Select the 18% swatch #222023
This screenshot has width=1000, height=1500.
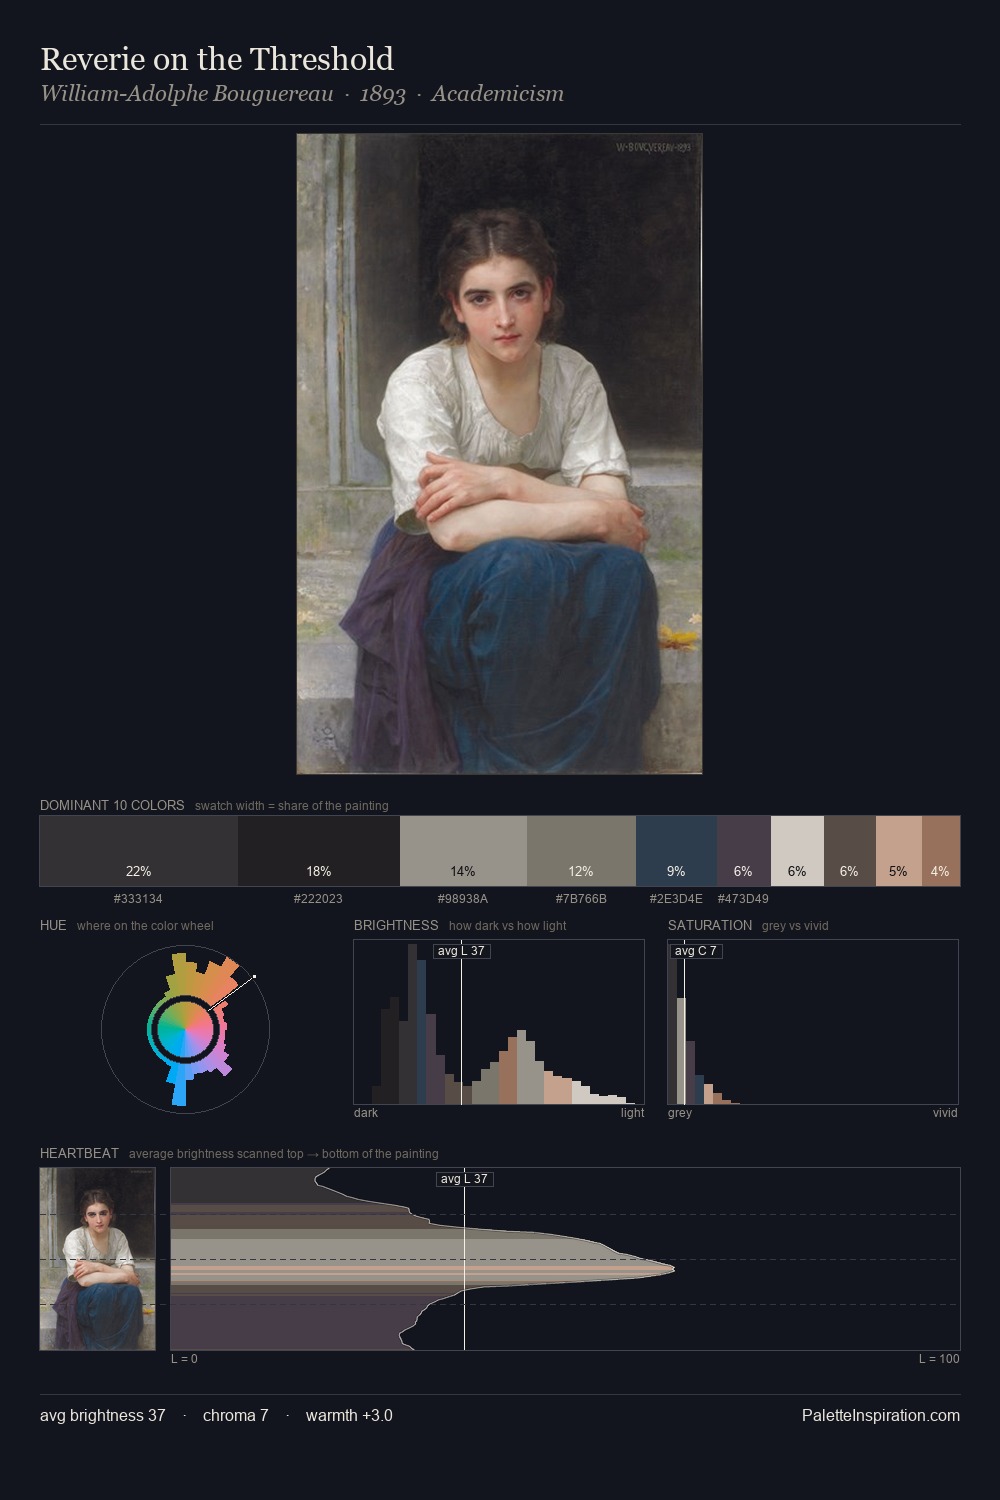319,851
